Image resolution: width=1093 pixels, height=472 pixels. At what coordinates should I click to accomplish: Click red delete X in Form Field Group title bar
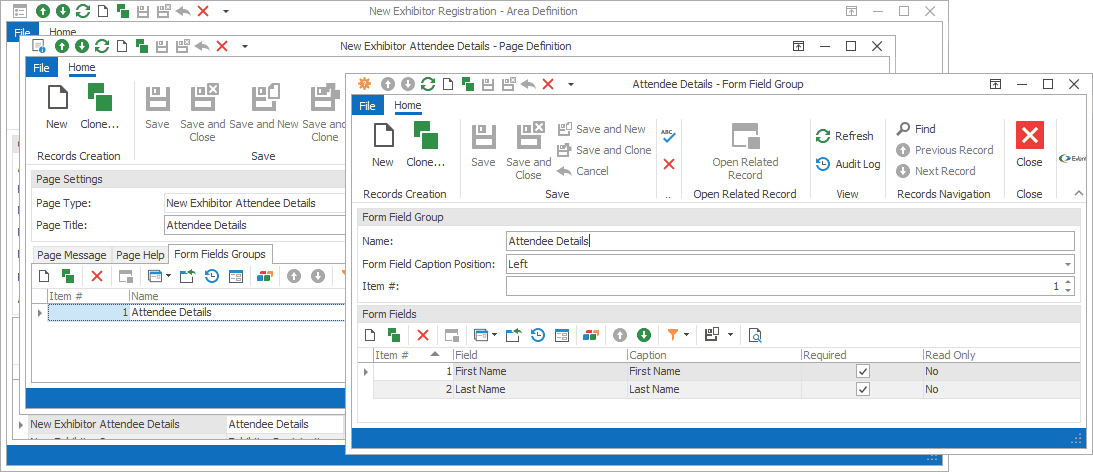548,84
